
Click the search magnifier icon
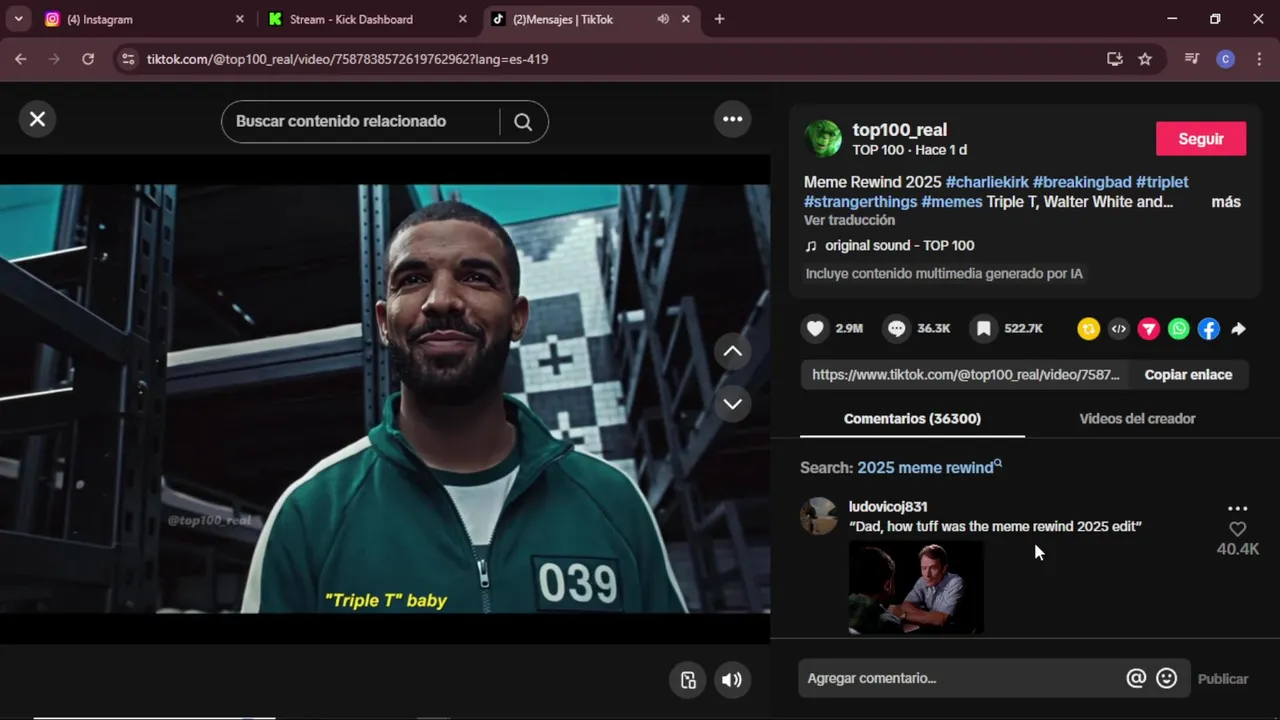[x=523, y=122]
